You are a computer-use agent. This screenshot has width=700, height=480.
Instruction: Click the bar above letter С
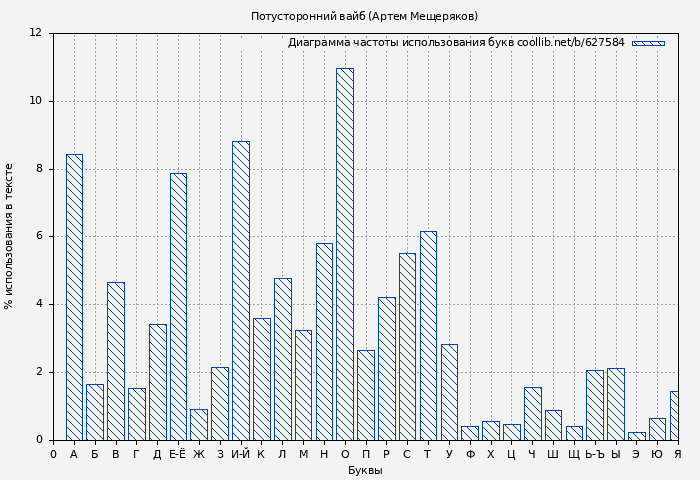point(407,346)
